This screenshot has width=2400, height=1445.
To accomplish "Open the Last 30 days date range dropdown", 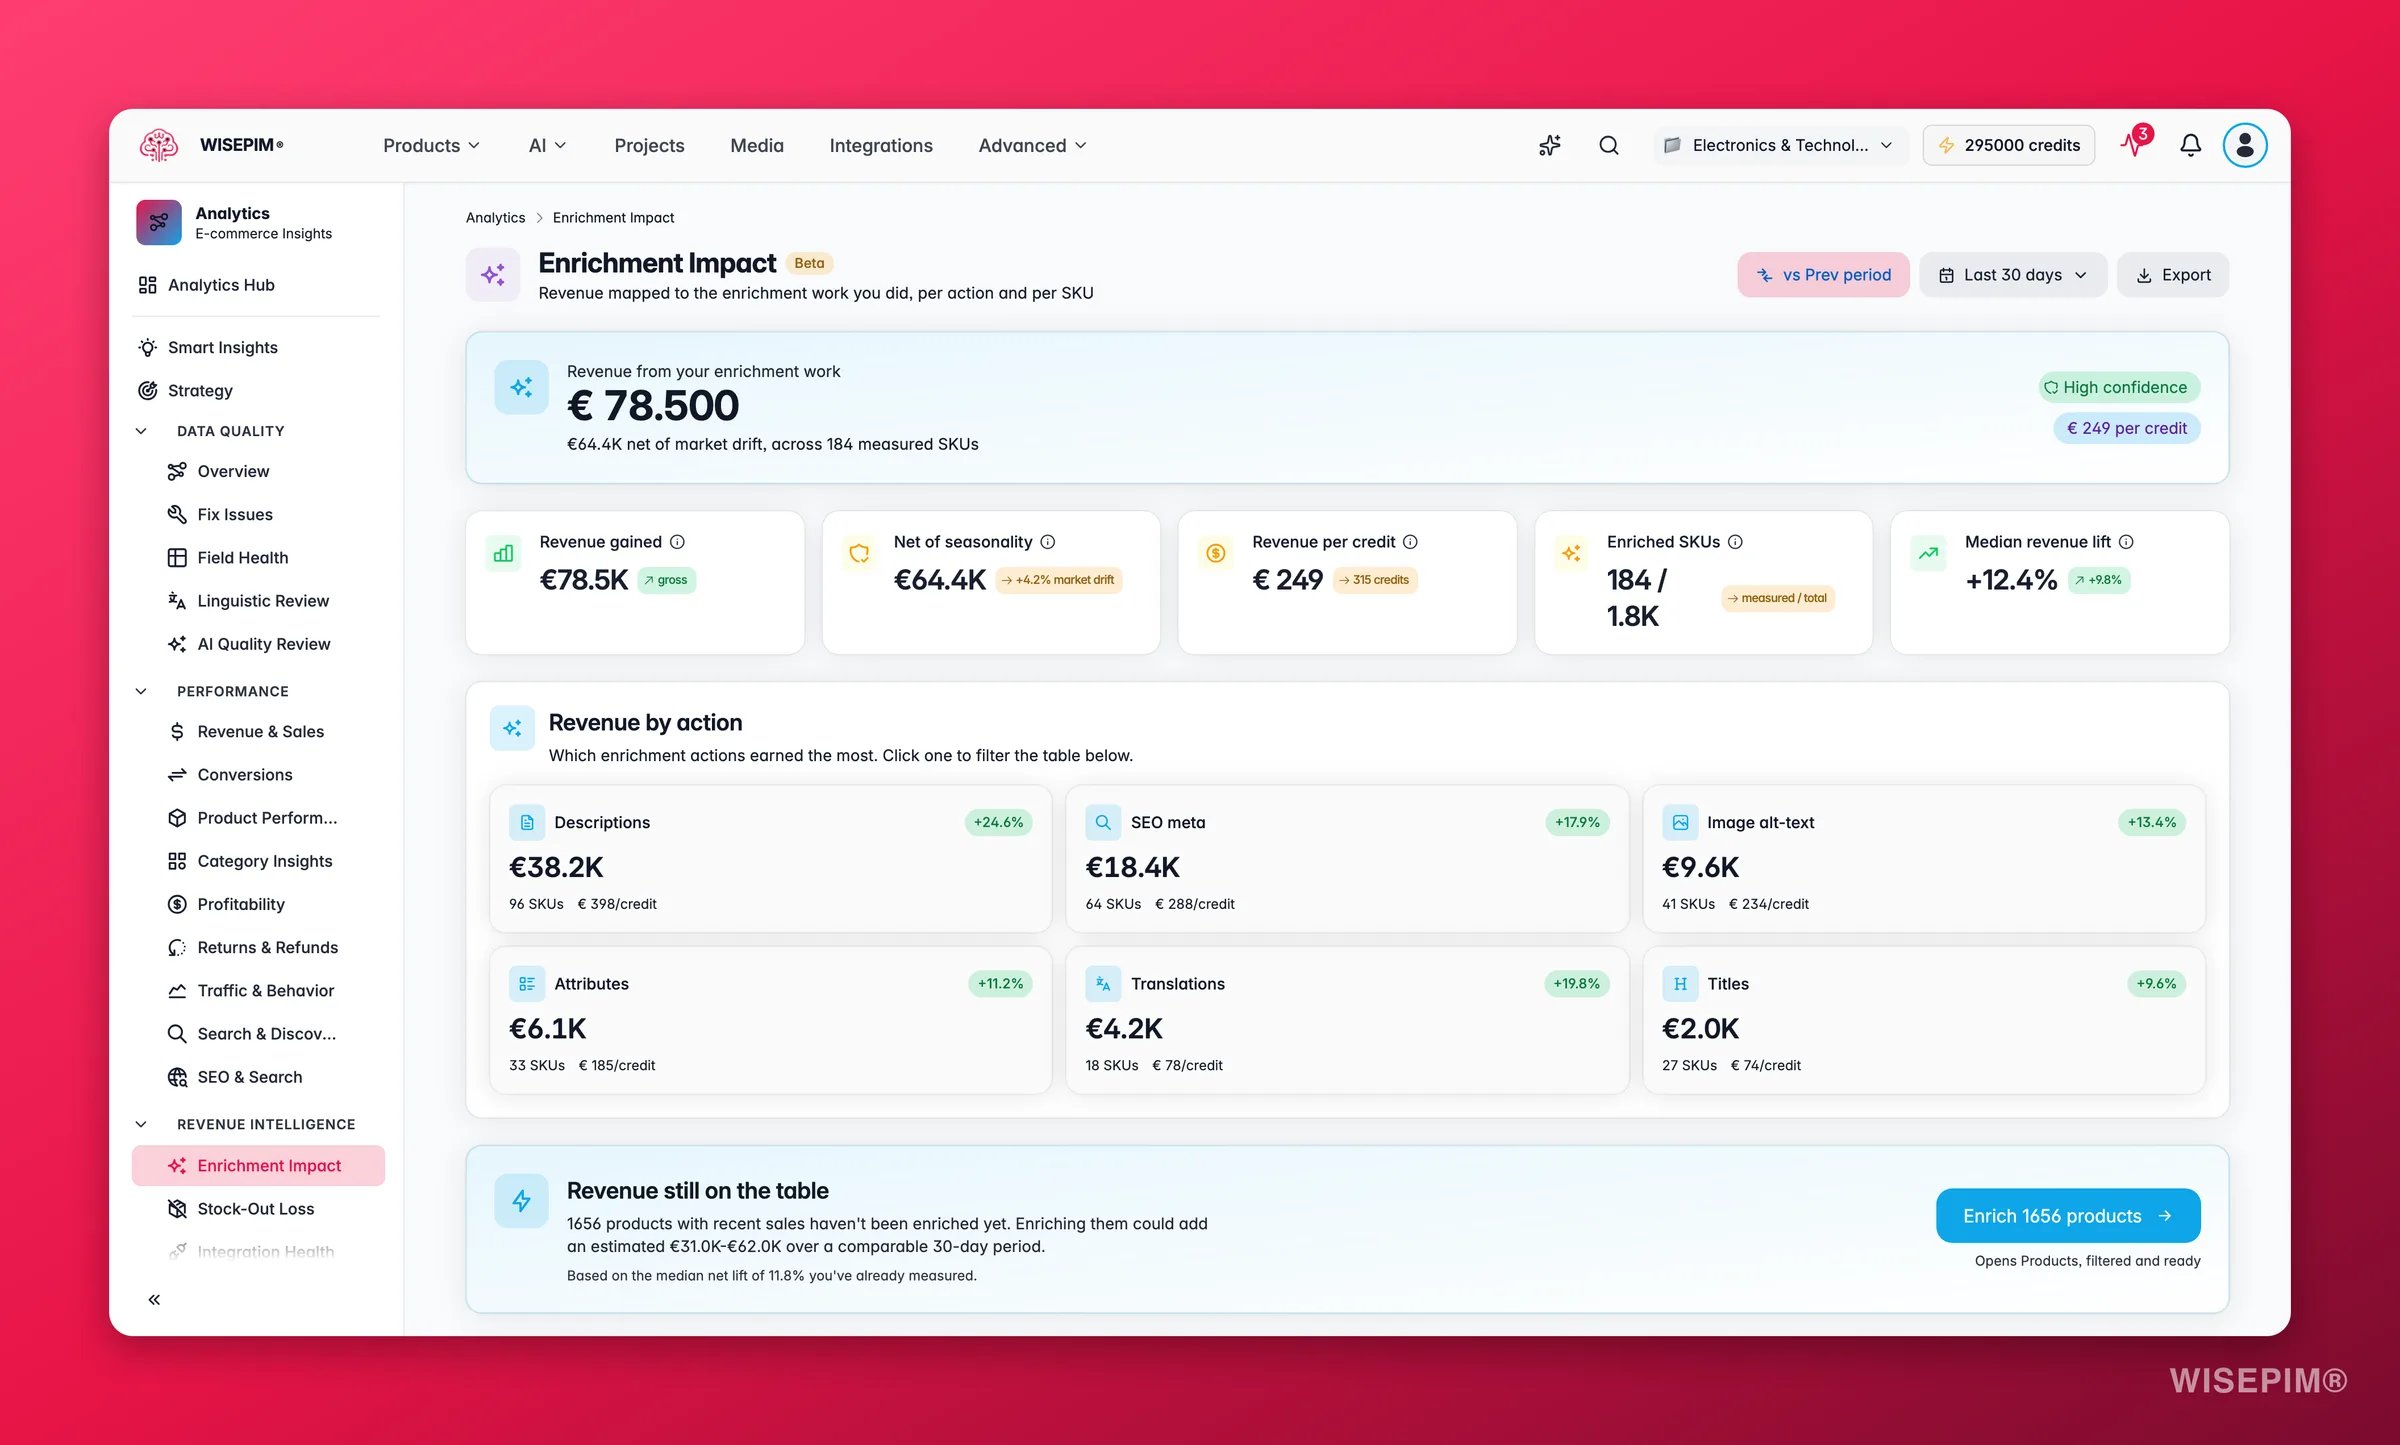I will coord(2013,274).
